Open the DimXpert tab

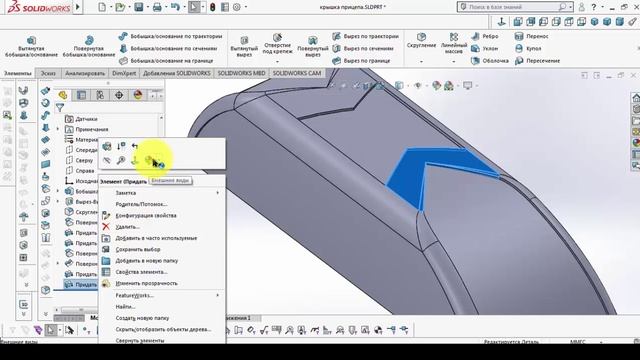(124, 73)
